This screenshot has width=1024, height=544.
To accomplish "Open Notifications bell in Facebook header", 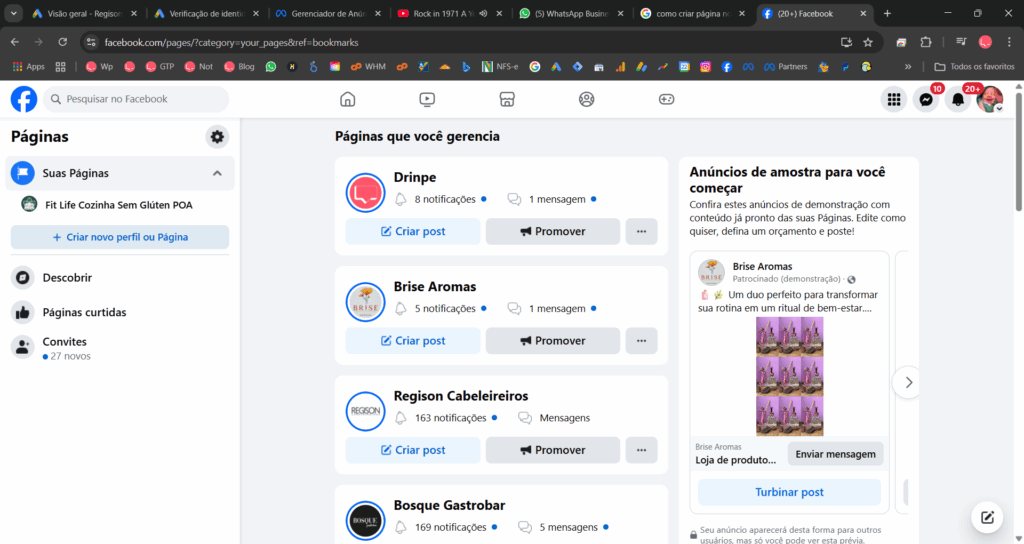I will coord(958,99).
